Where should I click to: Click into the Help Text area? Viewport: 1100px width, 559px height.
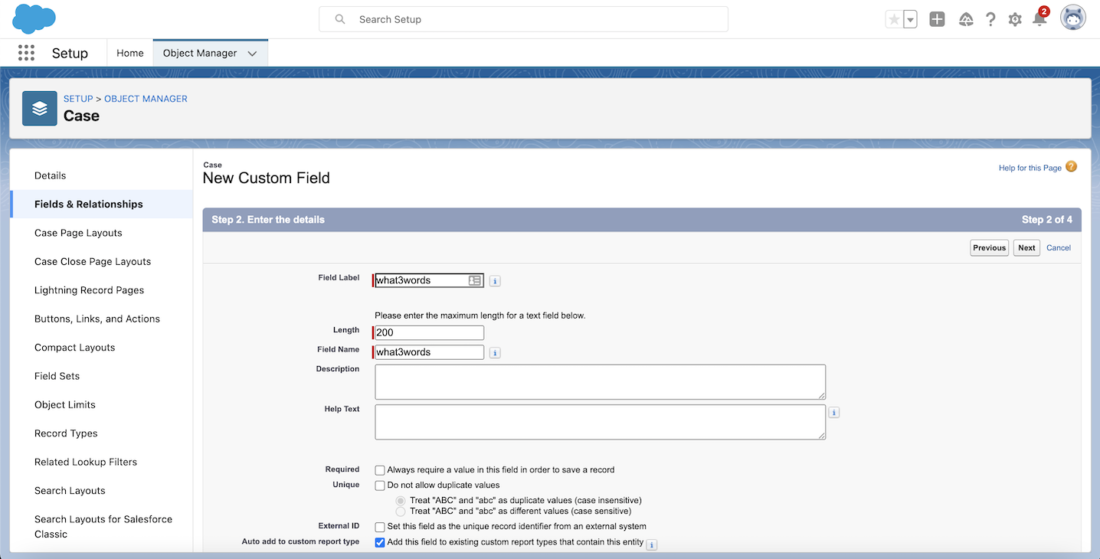tap(600, 422)
